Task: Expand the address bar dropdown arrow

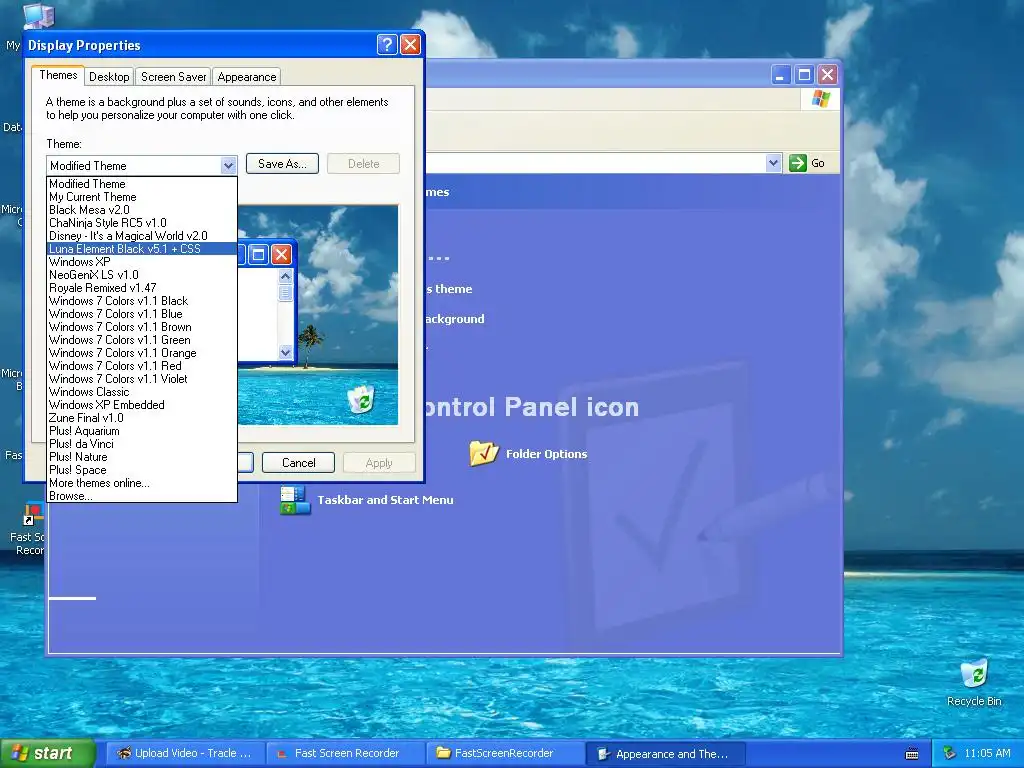Action: coord(773,163)
